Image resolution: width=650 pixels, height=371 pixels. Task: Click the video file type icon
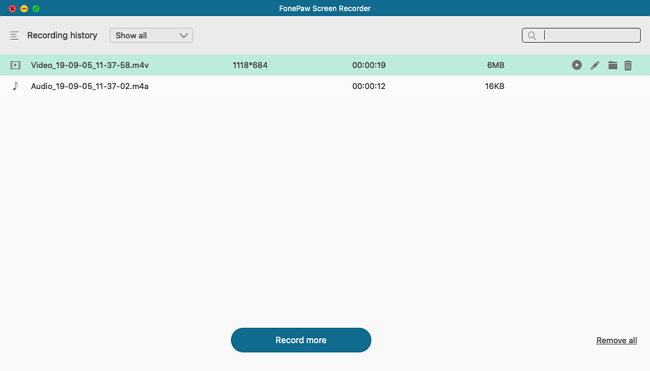coord(15,65)
